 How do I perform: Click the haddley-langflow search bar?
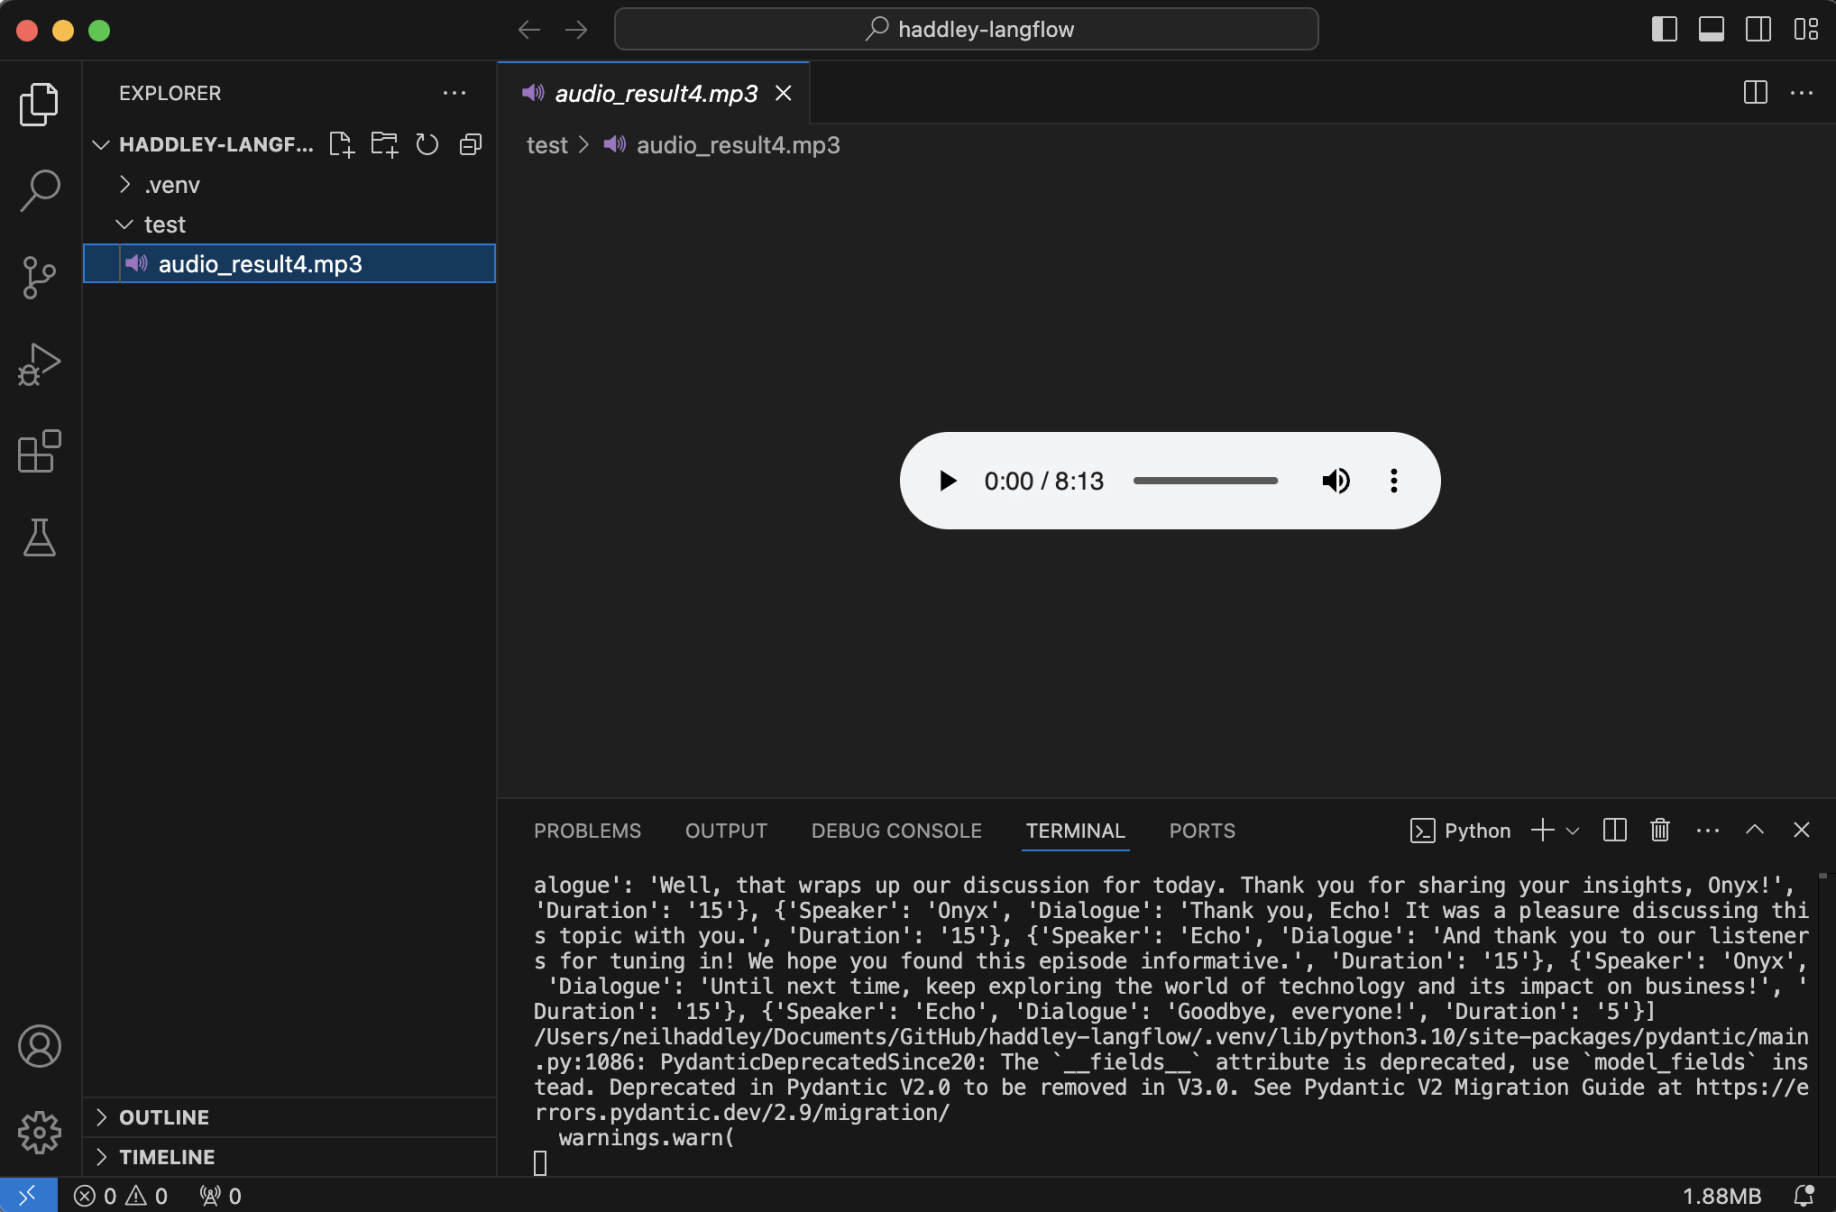pyautogui.click(x=966, y=30)
